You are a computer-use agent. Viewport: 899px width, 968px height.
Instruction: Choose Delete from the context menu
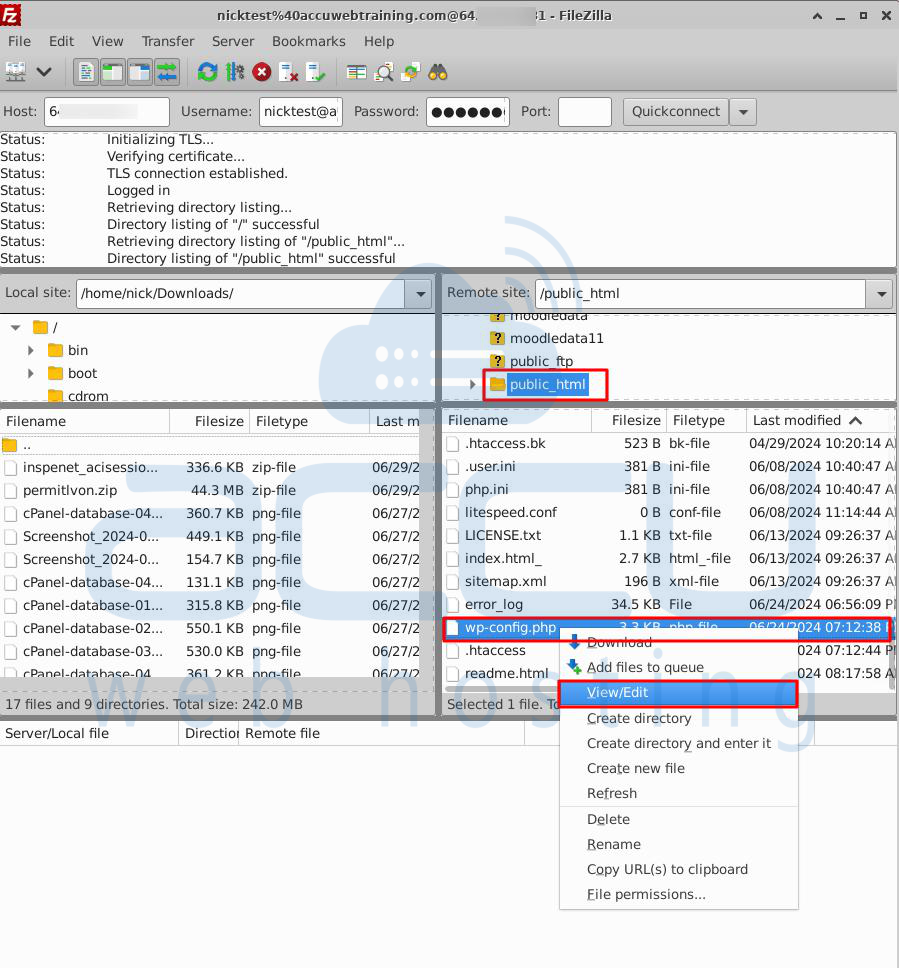[x=678, y=819]
